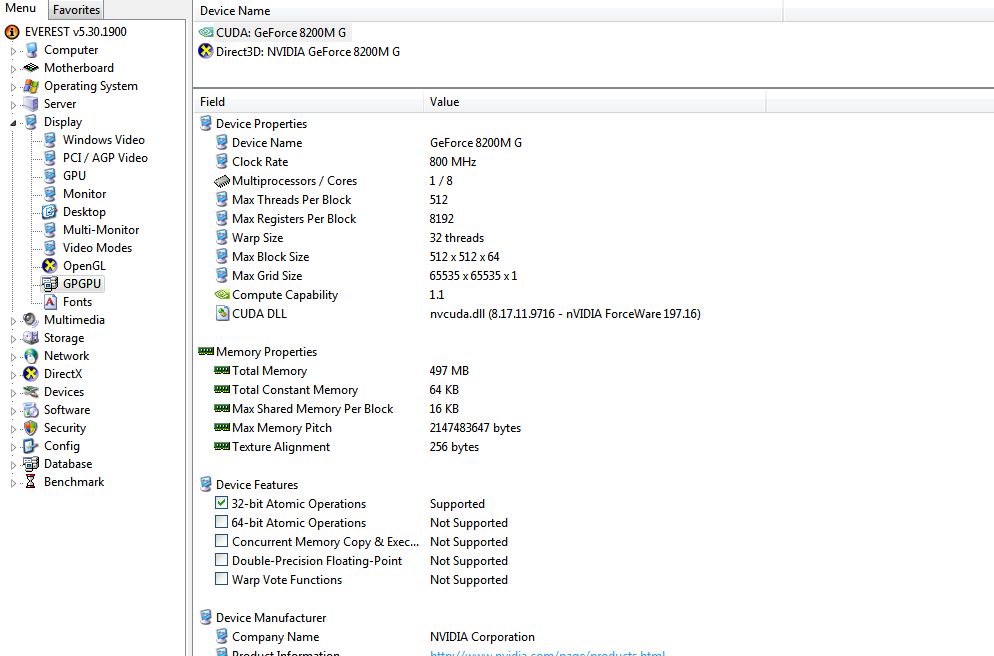The image size is (994, 656).
Task: Expand the Server tree node
Action: click(13, 105)
